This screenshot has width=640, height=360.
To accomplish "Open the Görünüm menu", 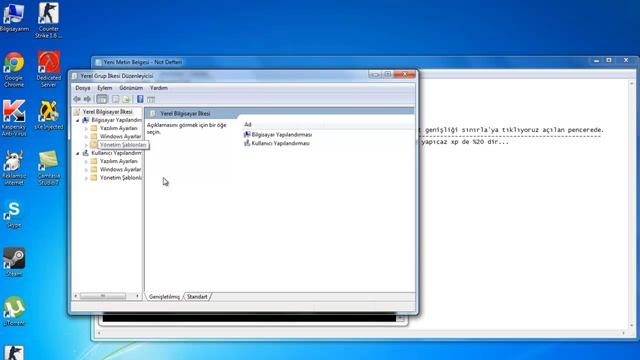I will pos(131,88).
